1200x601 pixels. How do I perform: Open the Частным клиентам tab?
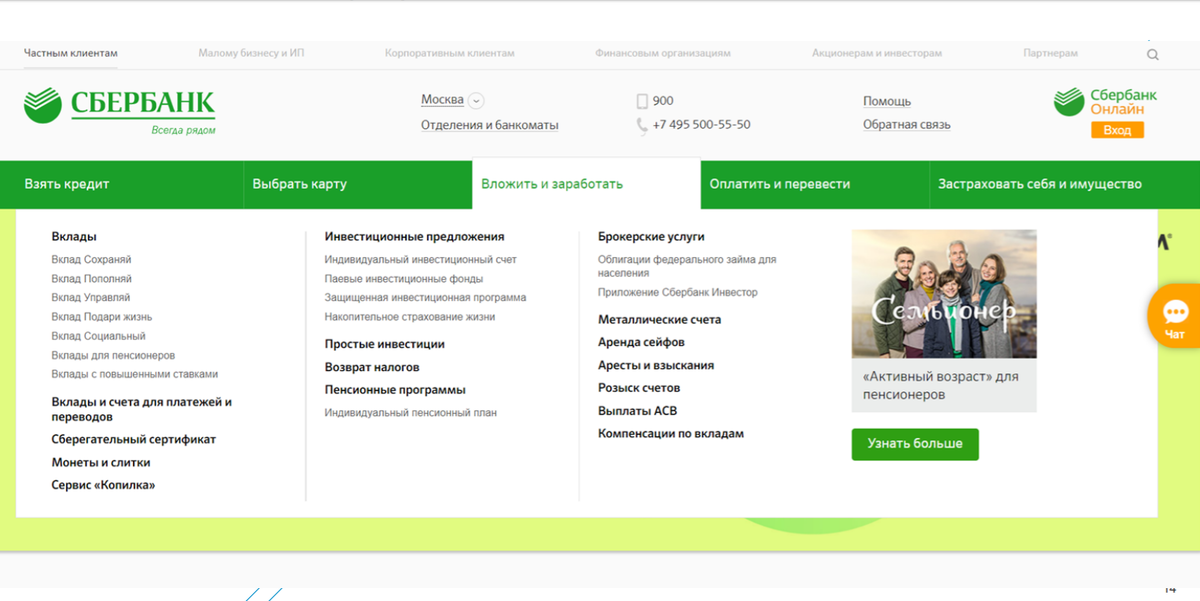tap(71, 53)
